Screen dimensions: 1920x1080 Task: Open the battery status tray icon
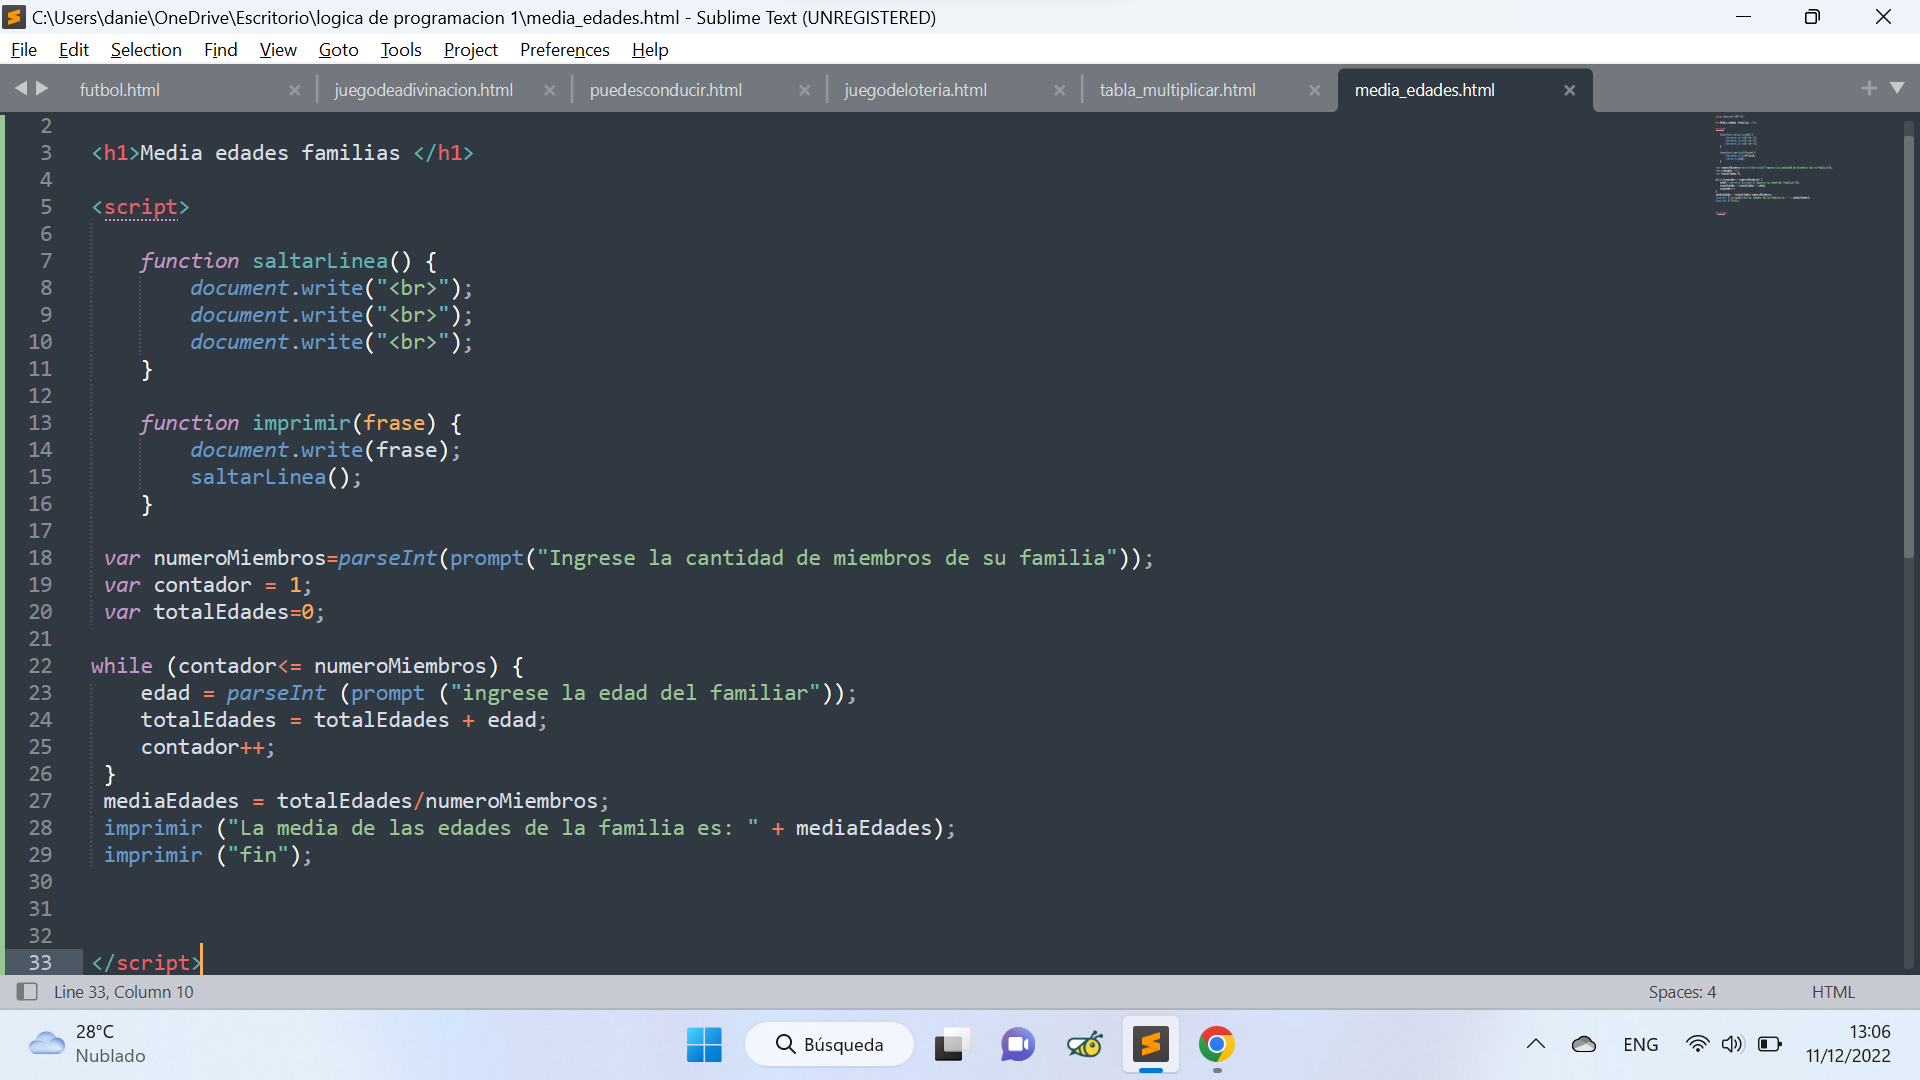[x=1769, y=1045]
